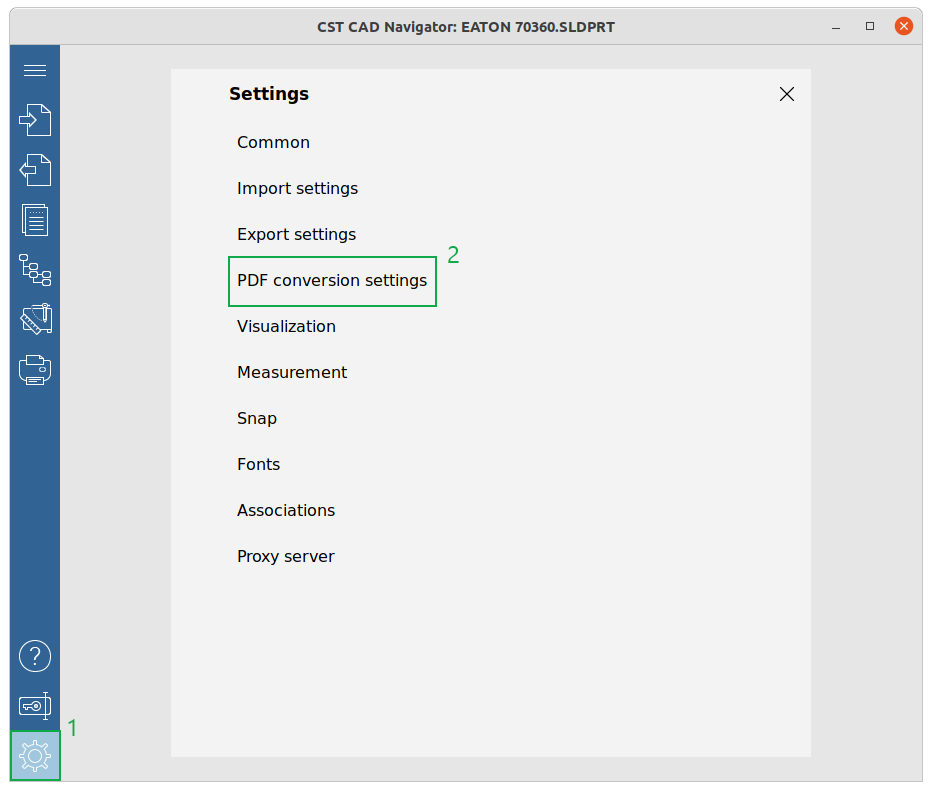
Task: Open PDF conversion settings
Action: 332,281
